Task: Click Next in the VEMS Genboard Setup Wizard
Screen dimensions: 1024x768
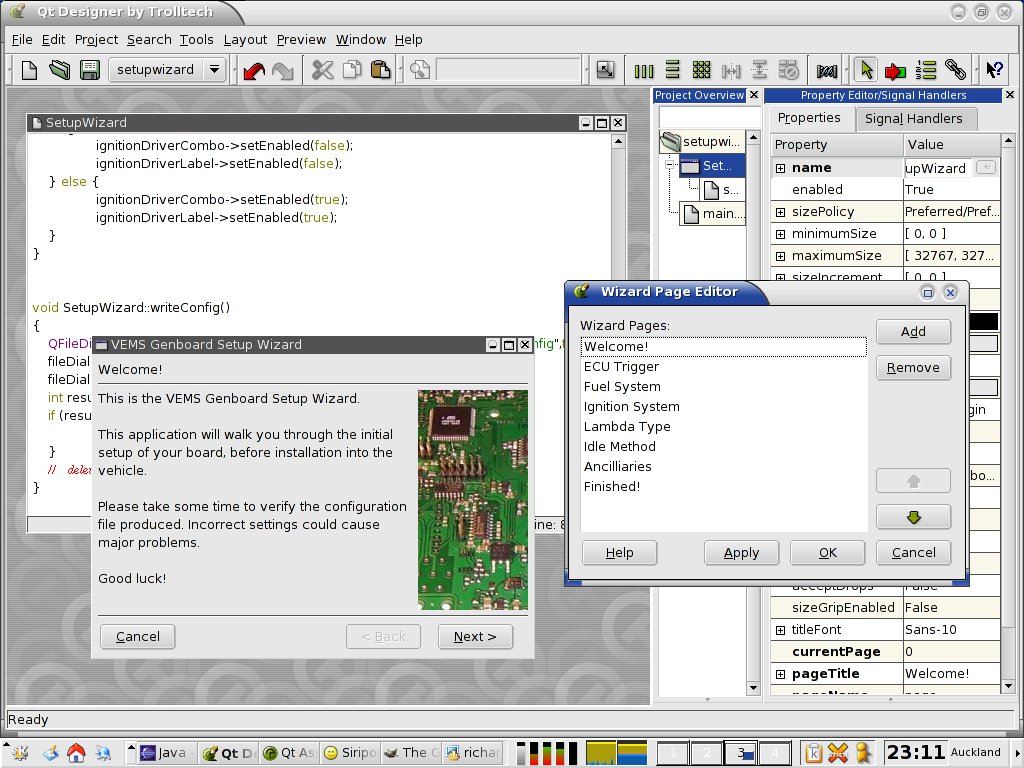Action: [475, 637]
